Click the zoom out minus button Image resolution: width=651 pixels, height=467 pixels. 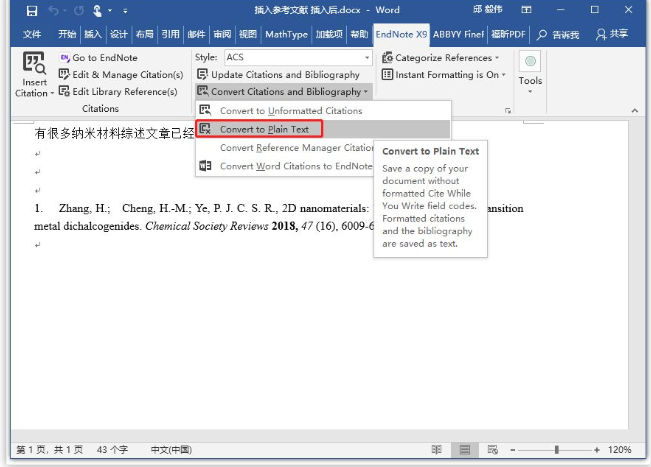click(513, 450)
